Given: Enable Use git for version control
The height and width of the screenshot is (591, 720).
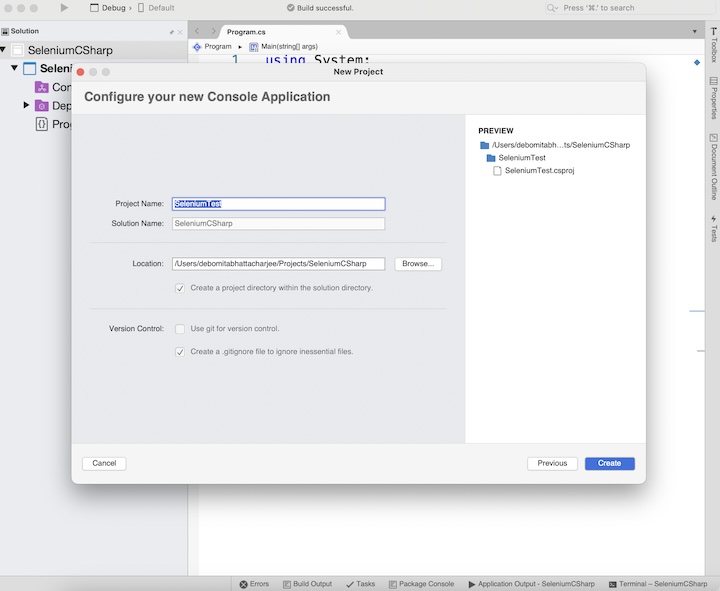Looking at the screenshot, I should pos(180,329).
